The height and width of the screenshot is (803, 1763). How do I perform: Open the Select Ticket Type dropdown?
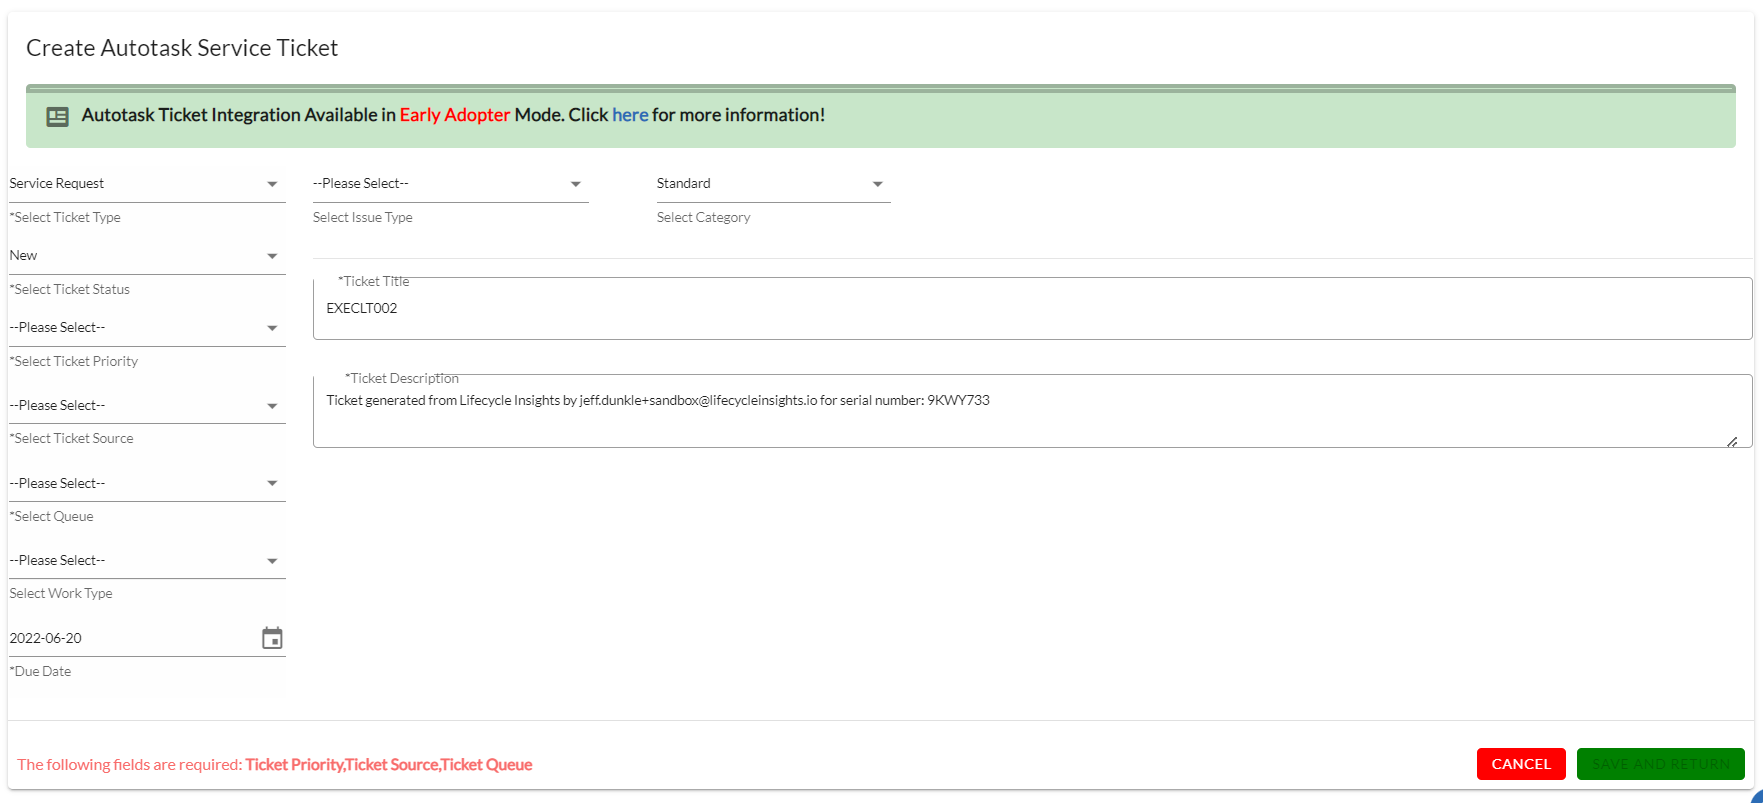147,184
